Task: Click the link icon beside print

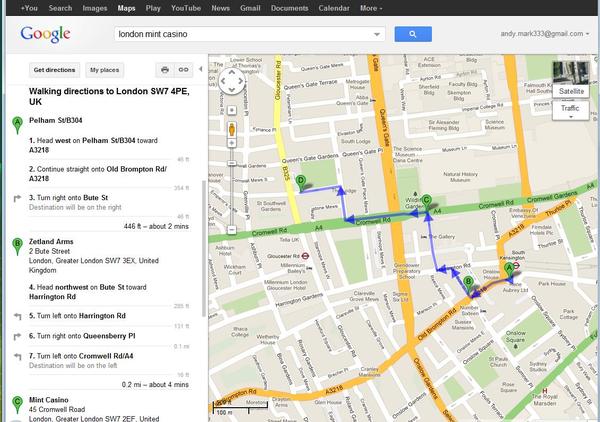Action: [183, 70]
